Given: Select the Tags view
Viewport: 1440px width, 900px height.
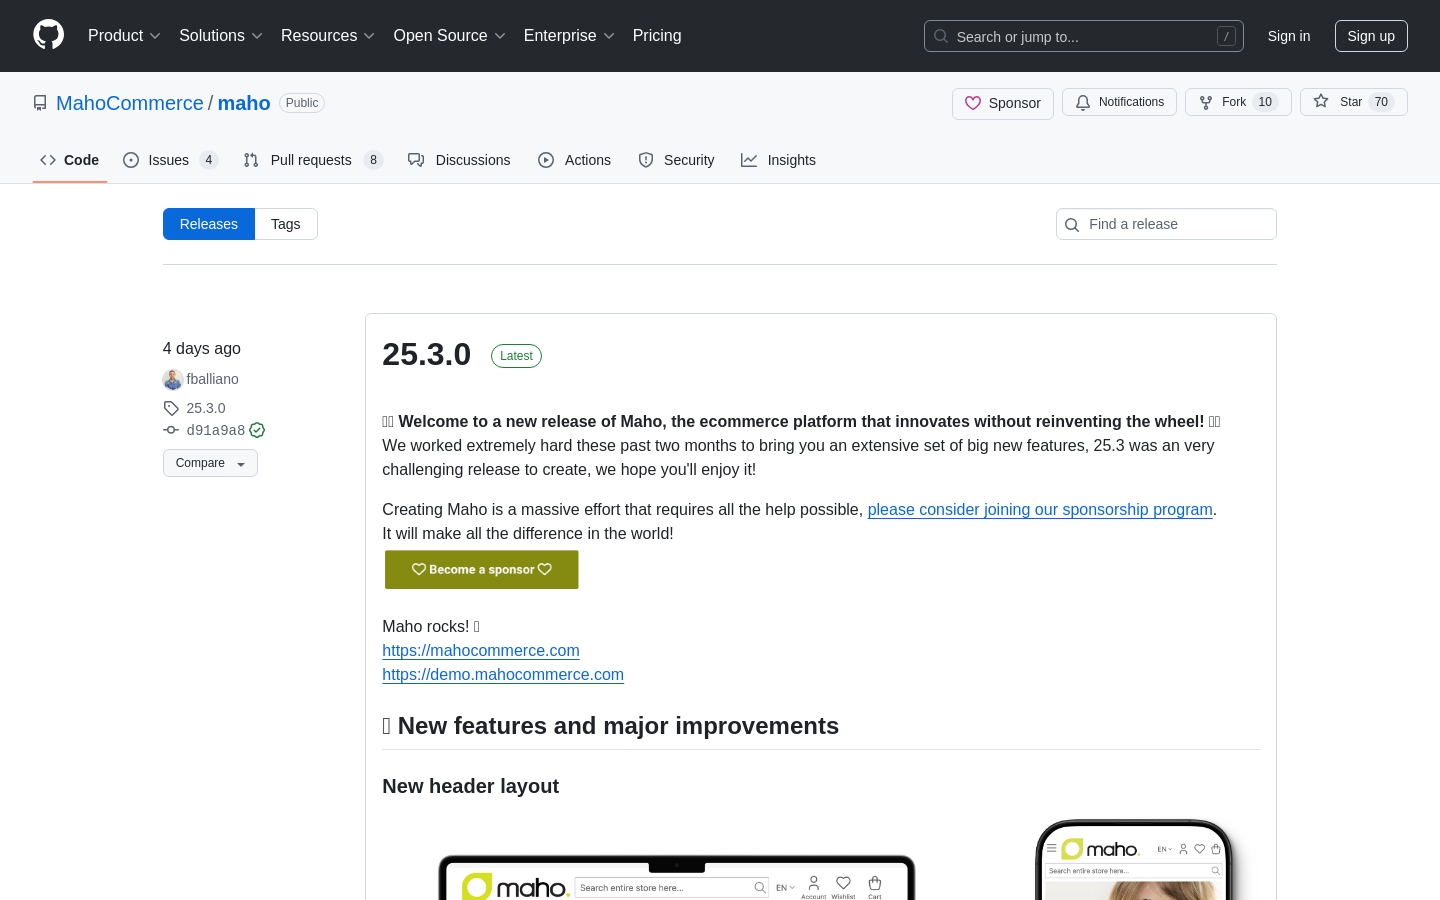Looking at the screenshot, I should (286, 224).
